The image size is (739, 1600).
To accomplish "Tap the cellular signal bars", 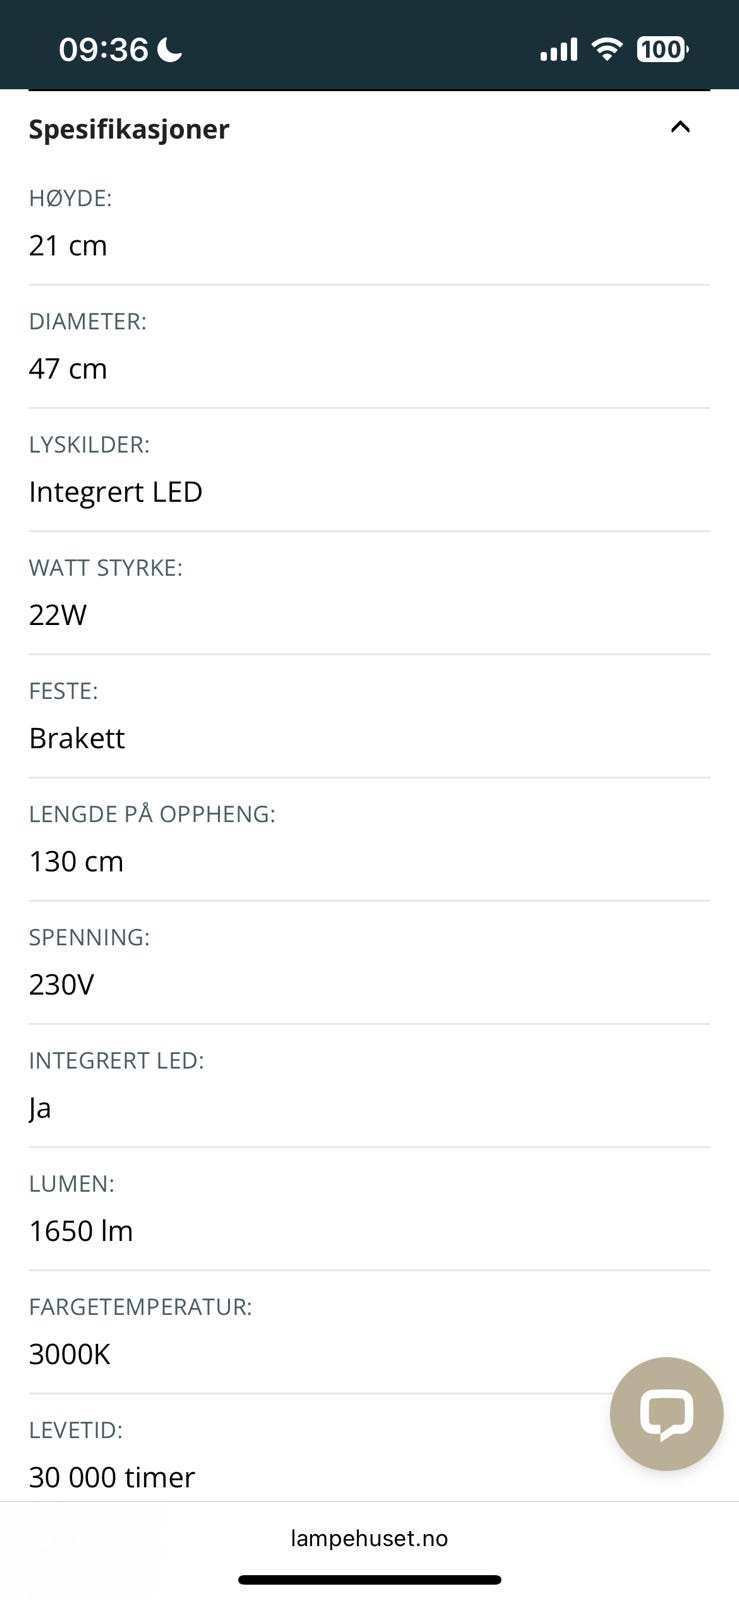I will pos(558,49).
